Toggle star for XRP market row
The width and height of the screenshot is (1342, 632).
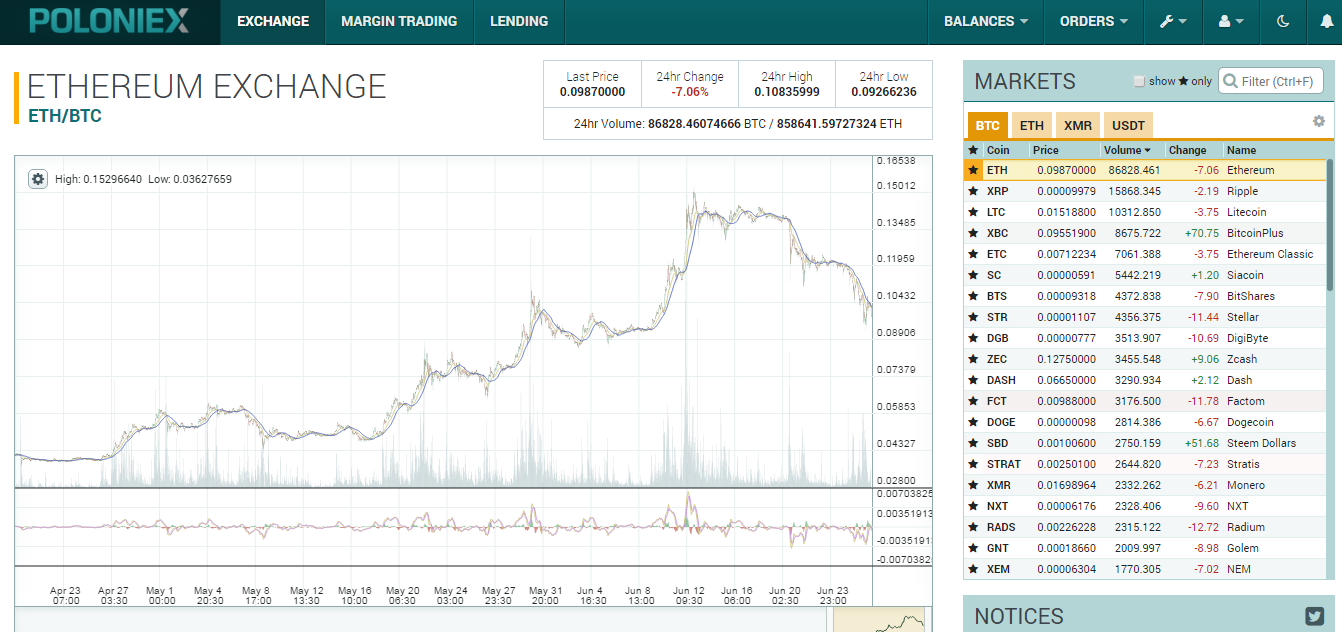click(973, 191)
